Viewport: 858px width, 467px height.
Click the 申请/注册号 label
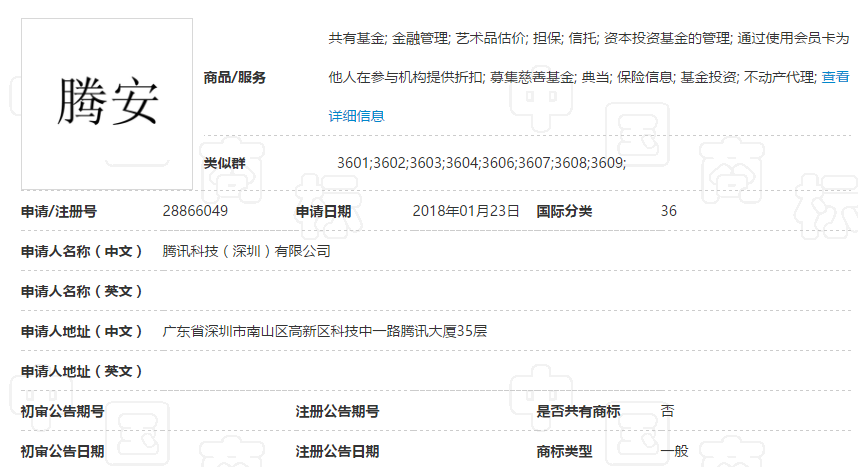(59, 211)
